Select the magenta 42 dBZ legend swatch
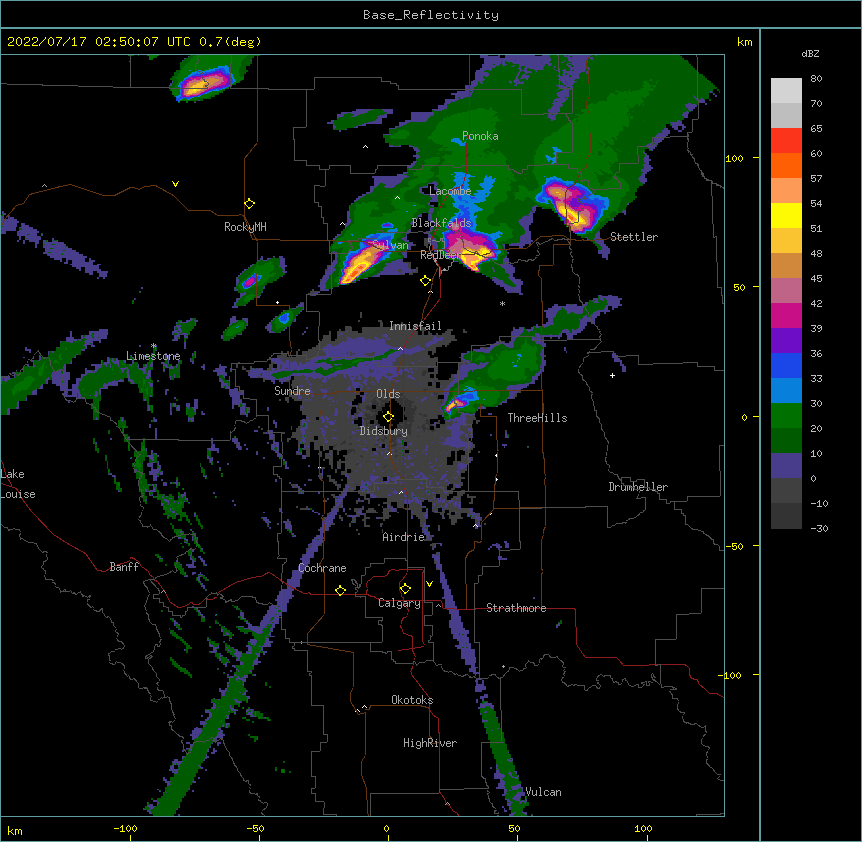This screenshot has height=842, width=862. 786,315
